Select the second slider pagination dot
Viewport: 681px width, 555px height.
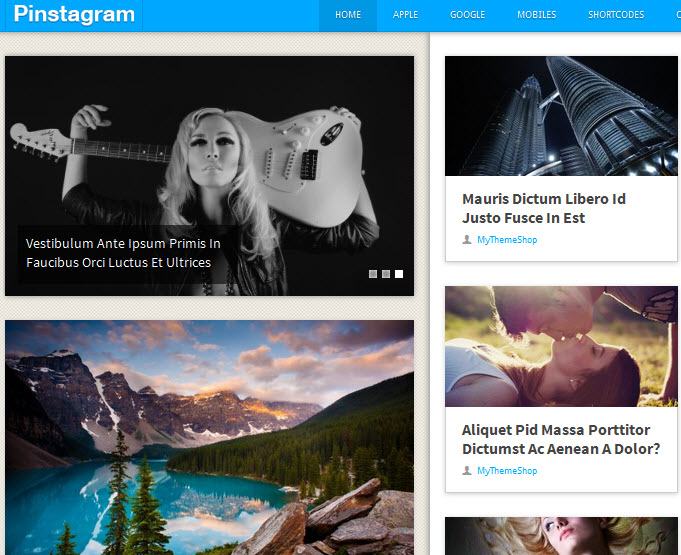coord(386,274)
